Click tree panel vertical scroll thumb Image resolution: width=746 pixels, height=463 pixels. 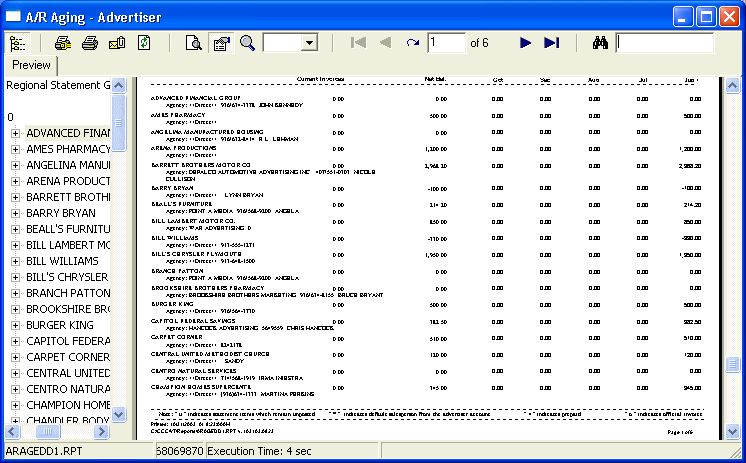118,123
